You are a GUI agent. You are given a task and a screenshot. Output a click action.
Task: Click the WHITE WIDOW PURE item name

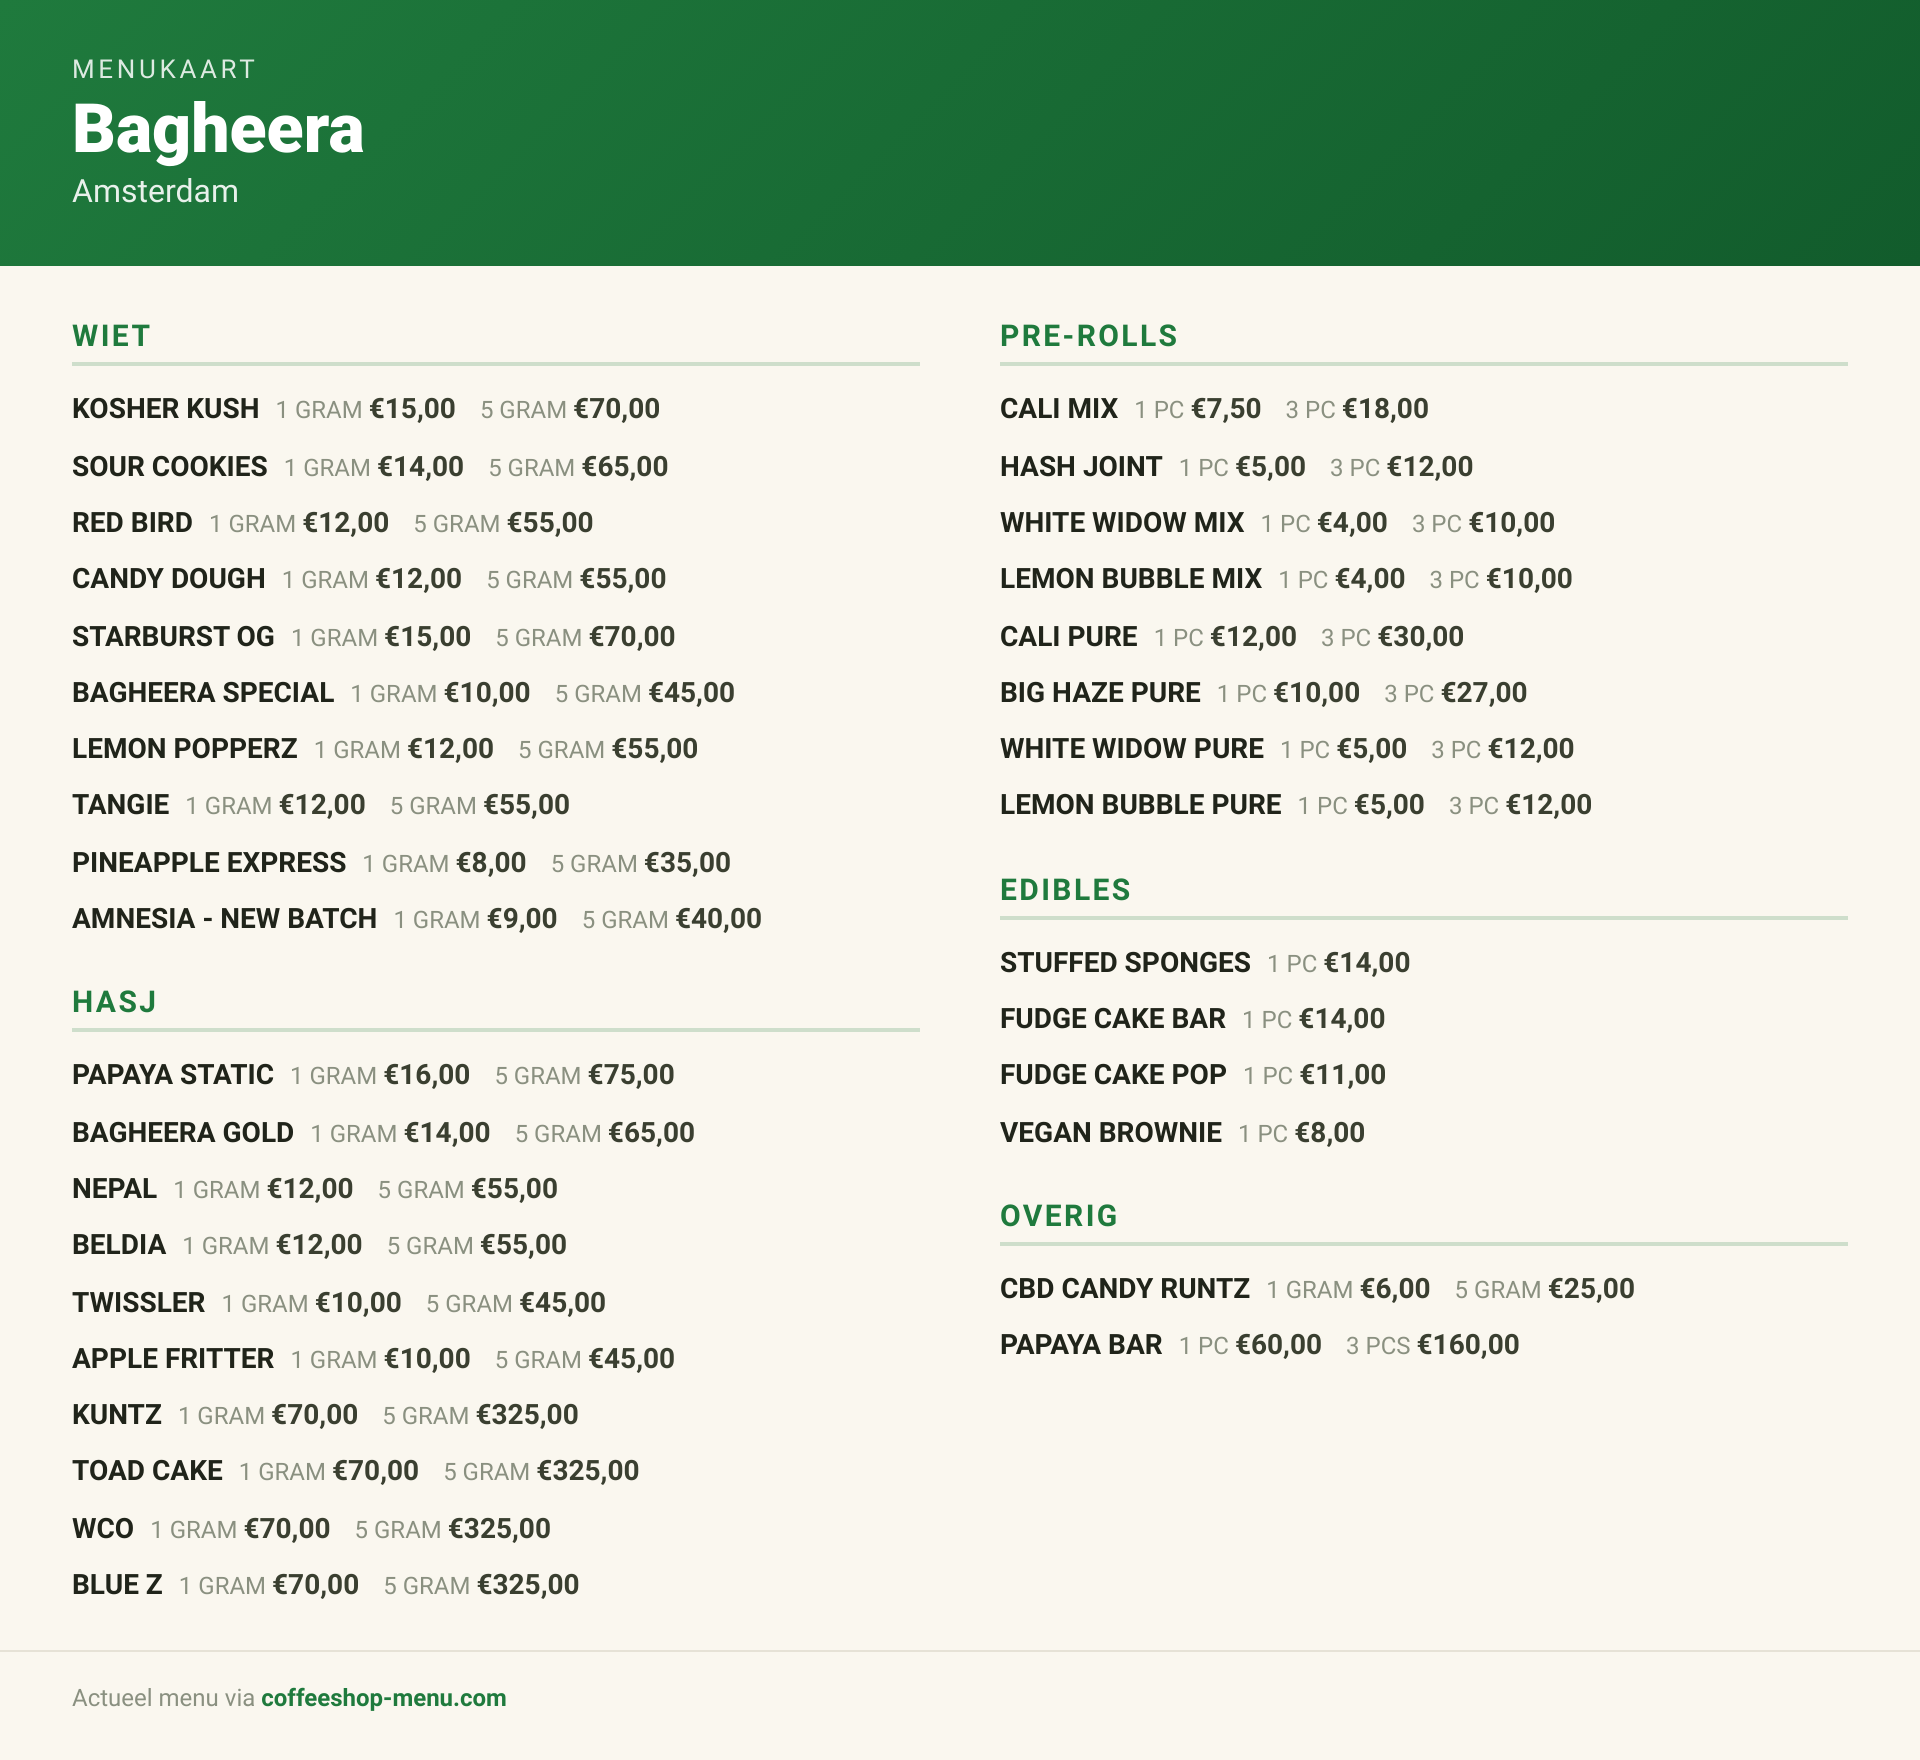pos(1132,749)
